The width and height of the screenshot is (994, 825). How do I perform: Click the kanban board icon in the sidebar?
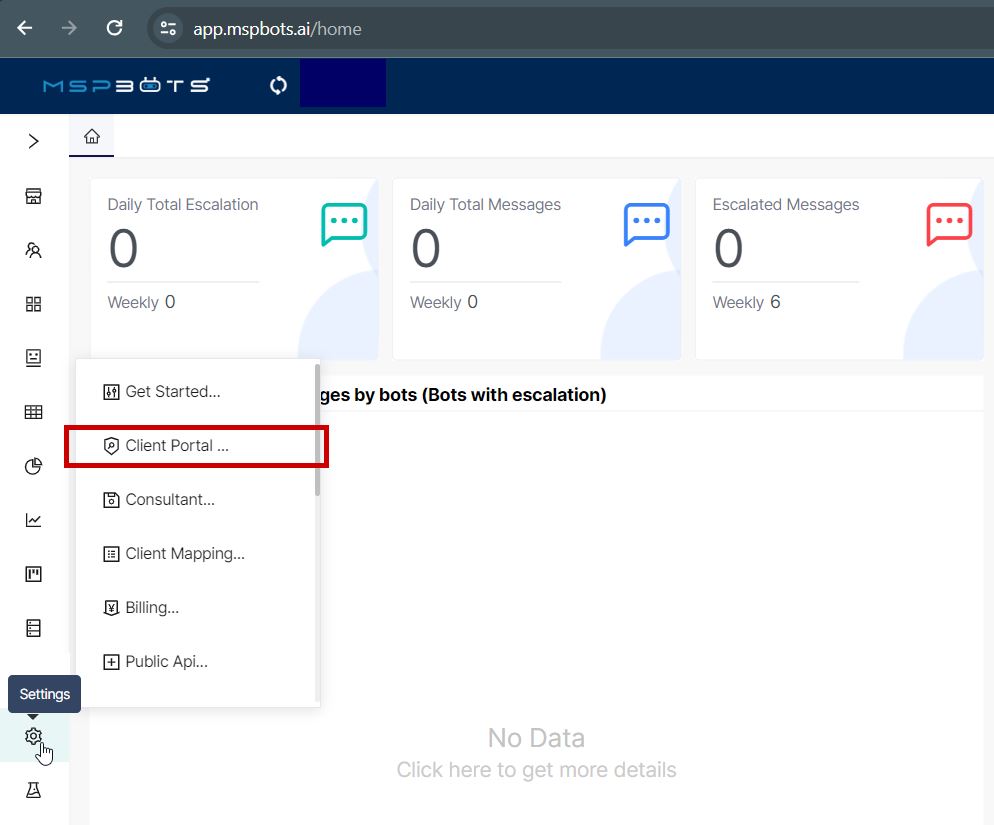pyautogui.click(x=34, y=574)
